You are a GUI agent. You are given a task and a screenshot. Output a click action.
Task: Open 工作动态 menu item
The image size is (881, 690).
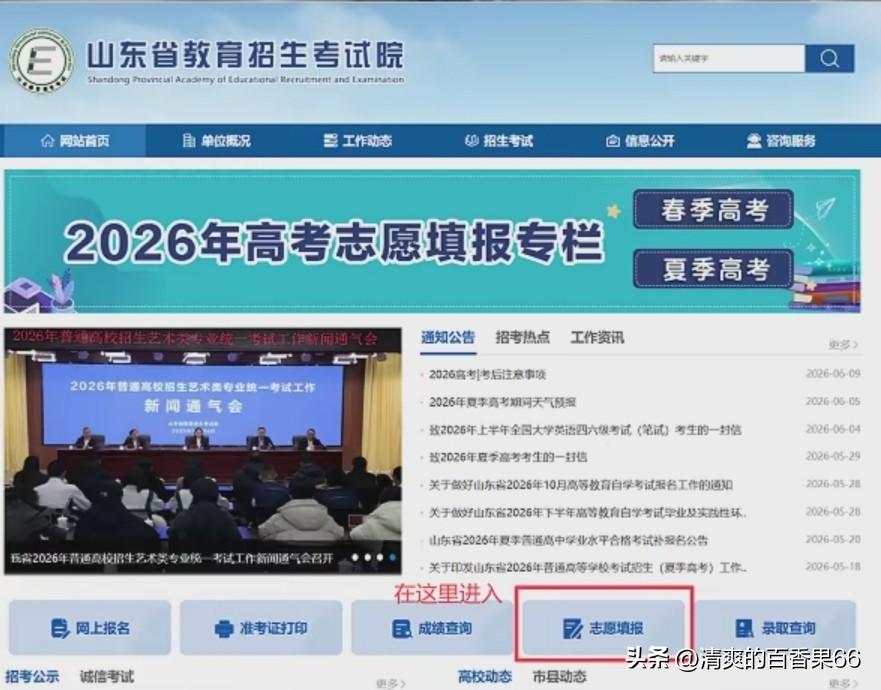coord(357,140)
